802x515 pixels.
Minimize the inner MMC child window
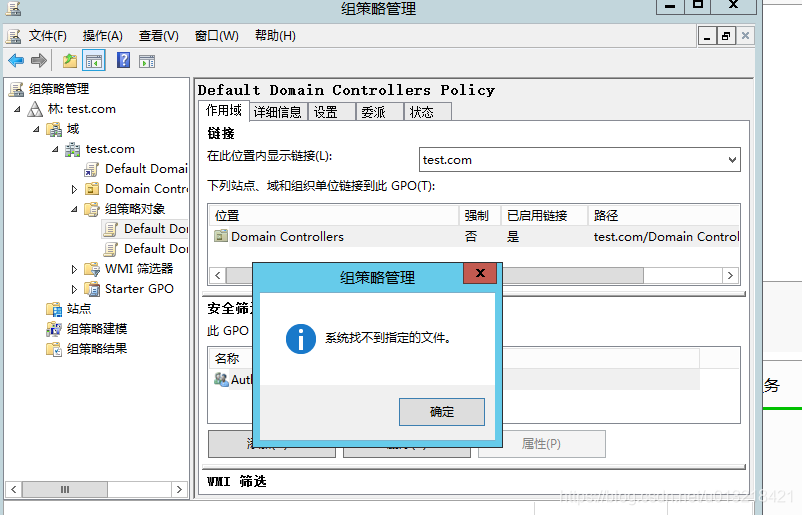click(707, 36)
